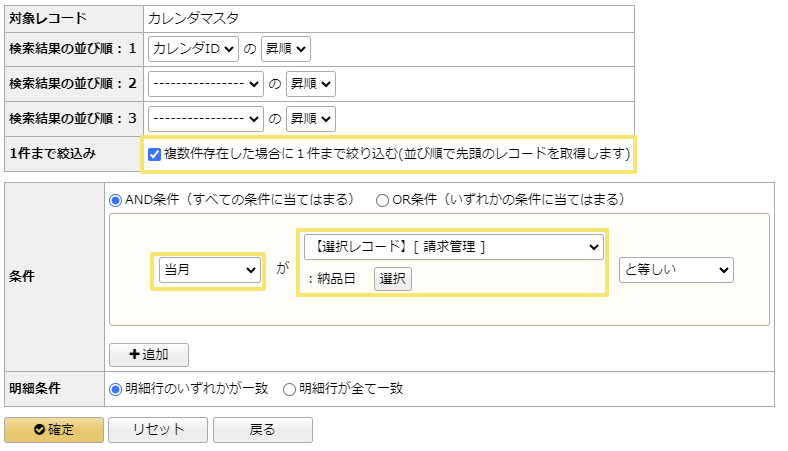The width and height of the screenshot is (788, 451).
Task: Click the 確定 confirm button
Action: point(54,430)
